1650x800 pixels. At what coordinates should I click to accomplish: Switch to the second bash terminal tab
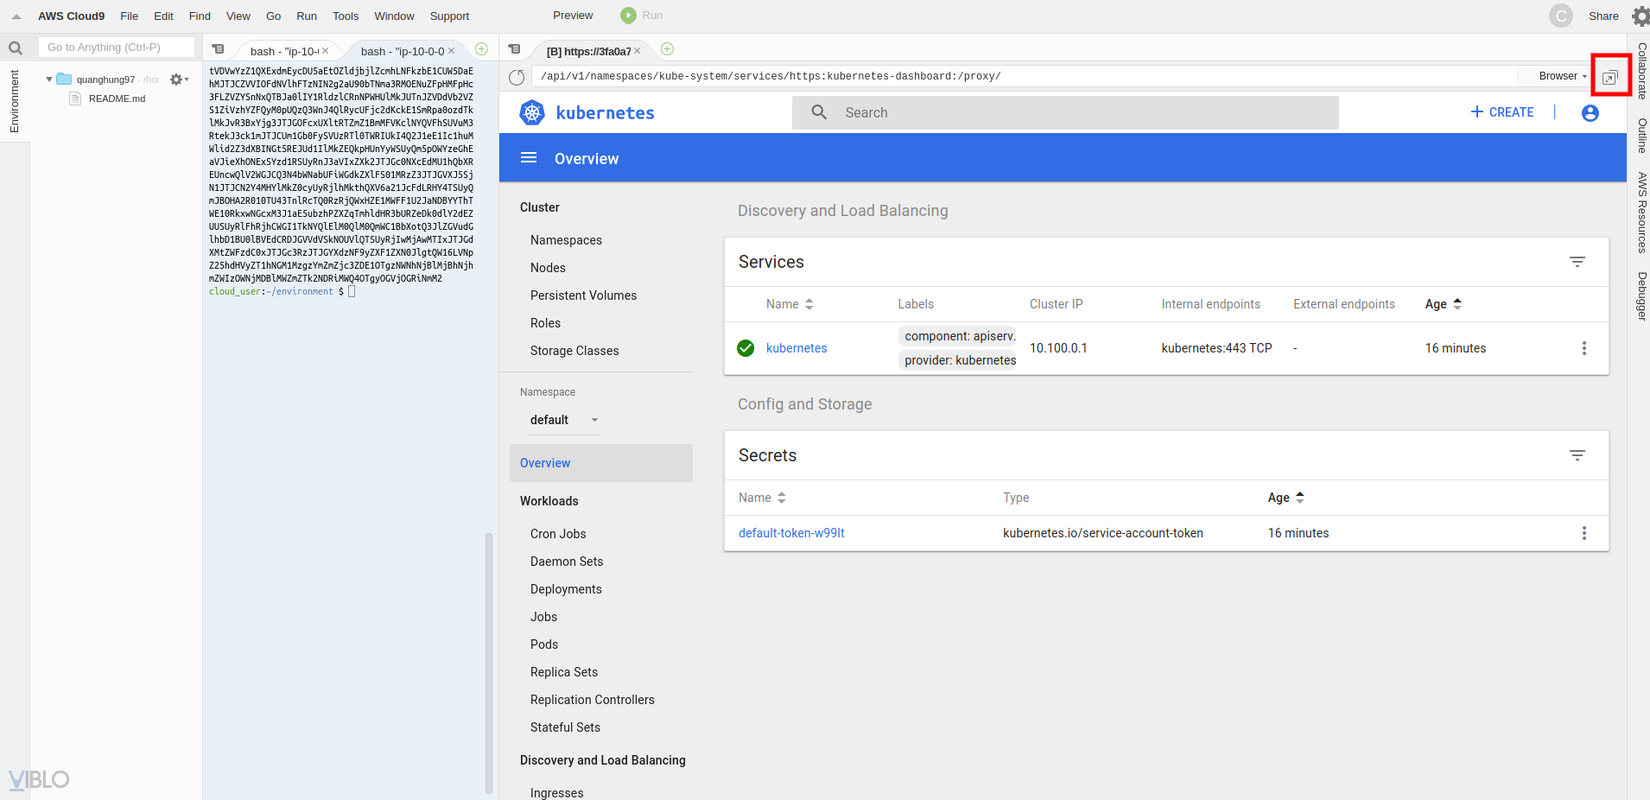(402, 51)
